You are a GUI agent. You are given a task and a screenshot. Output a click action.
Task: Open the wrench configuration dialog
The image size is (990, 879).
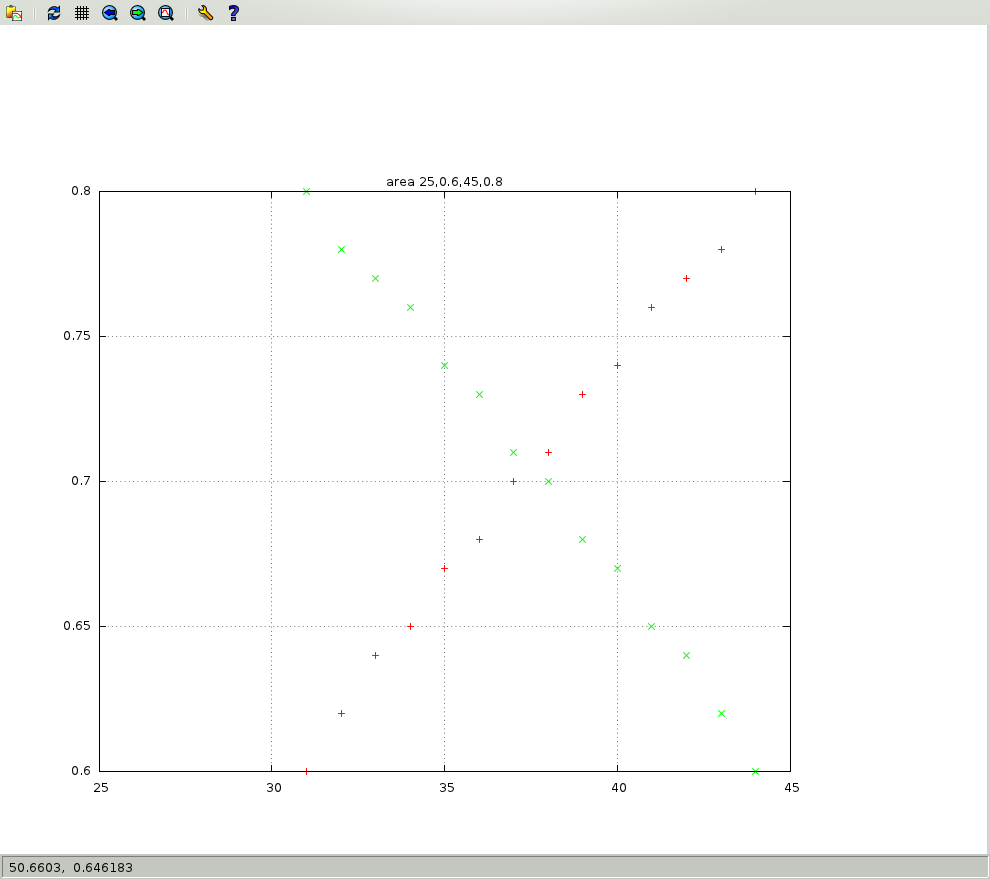[205, 13]
